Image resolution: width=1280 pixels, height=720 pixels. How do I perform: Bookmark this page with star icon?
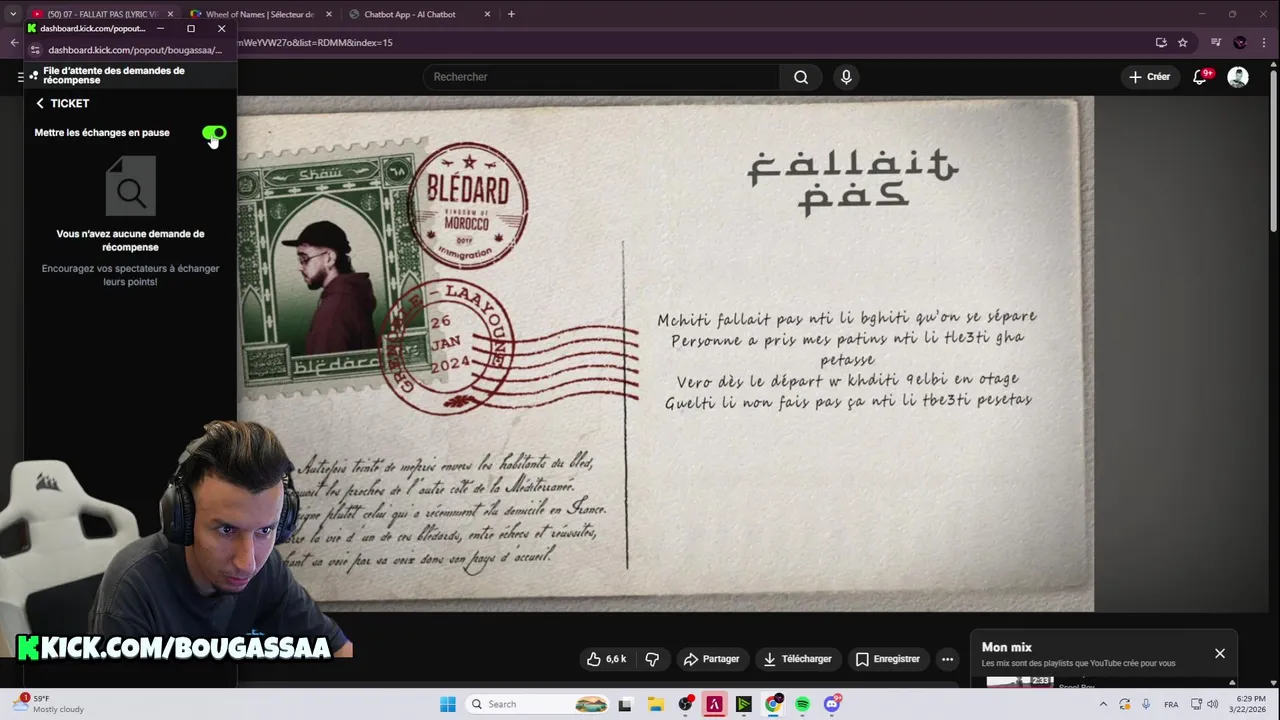[1183, 43]
